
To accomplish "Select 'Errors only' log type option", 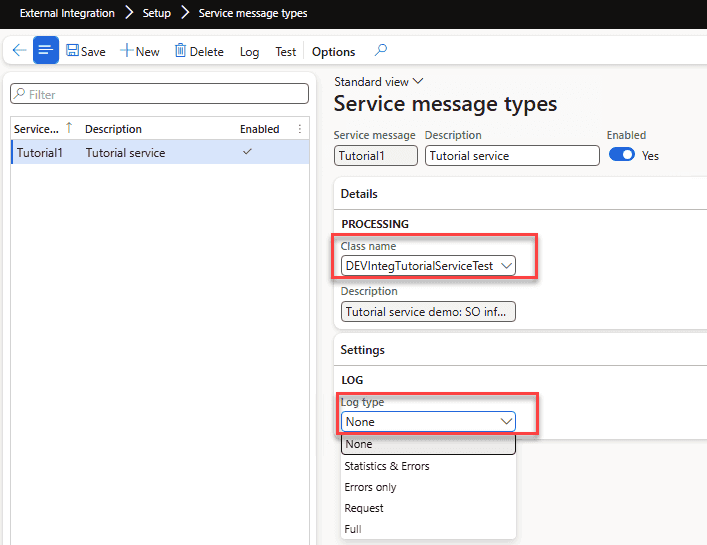I will pos(370,487).
